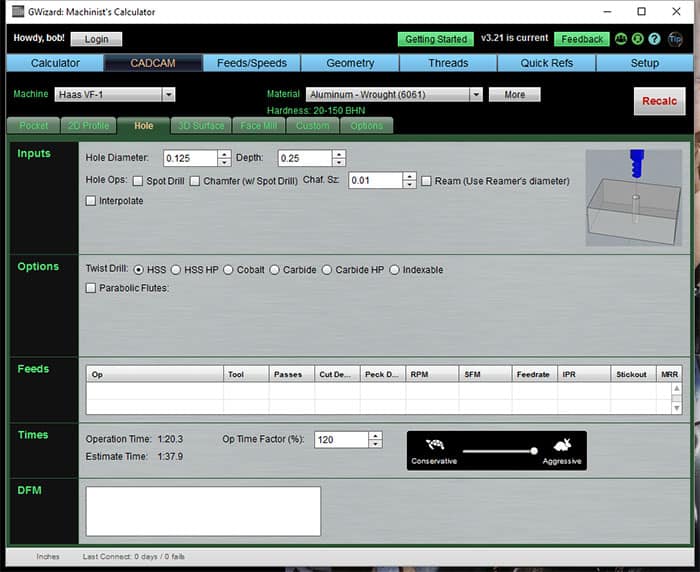Select Indexable drill option

point(394,270)
